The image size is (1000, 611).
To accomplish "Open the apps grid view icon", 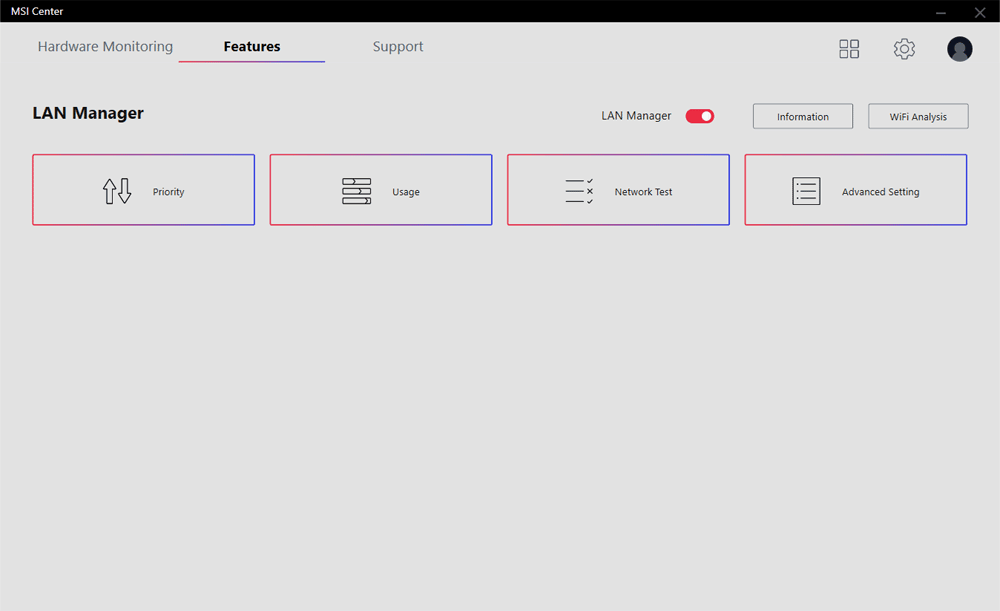I will point(849,49).
